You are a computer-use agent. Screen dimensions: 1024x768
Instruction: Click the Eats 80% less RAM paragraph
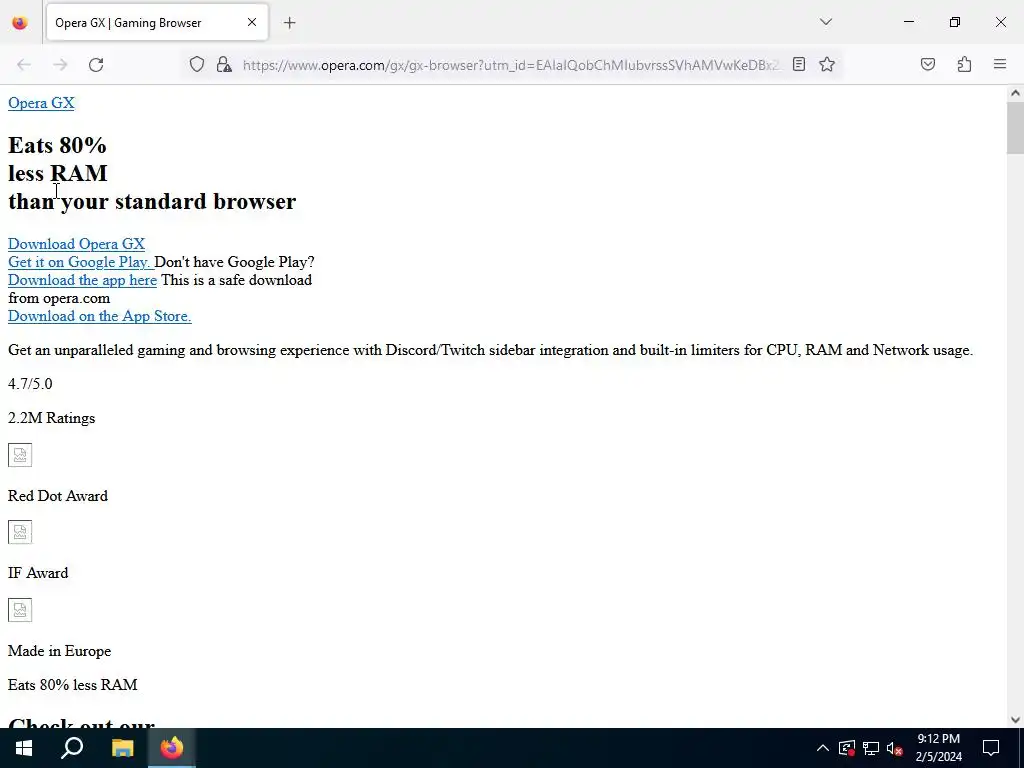[72, 685]
